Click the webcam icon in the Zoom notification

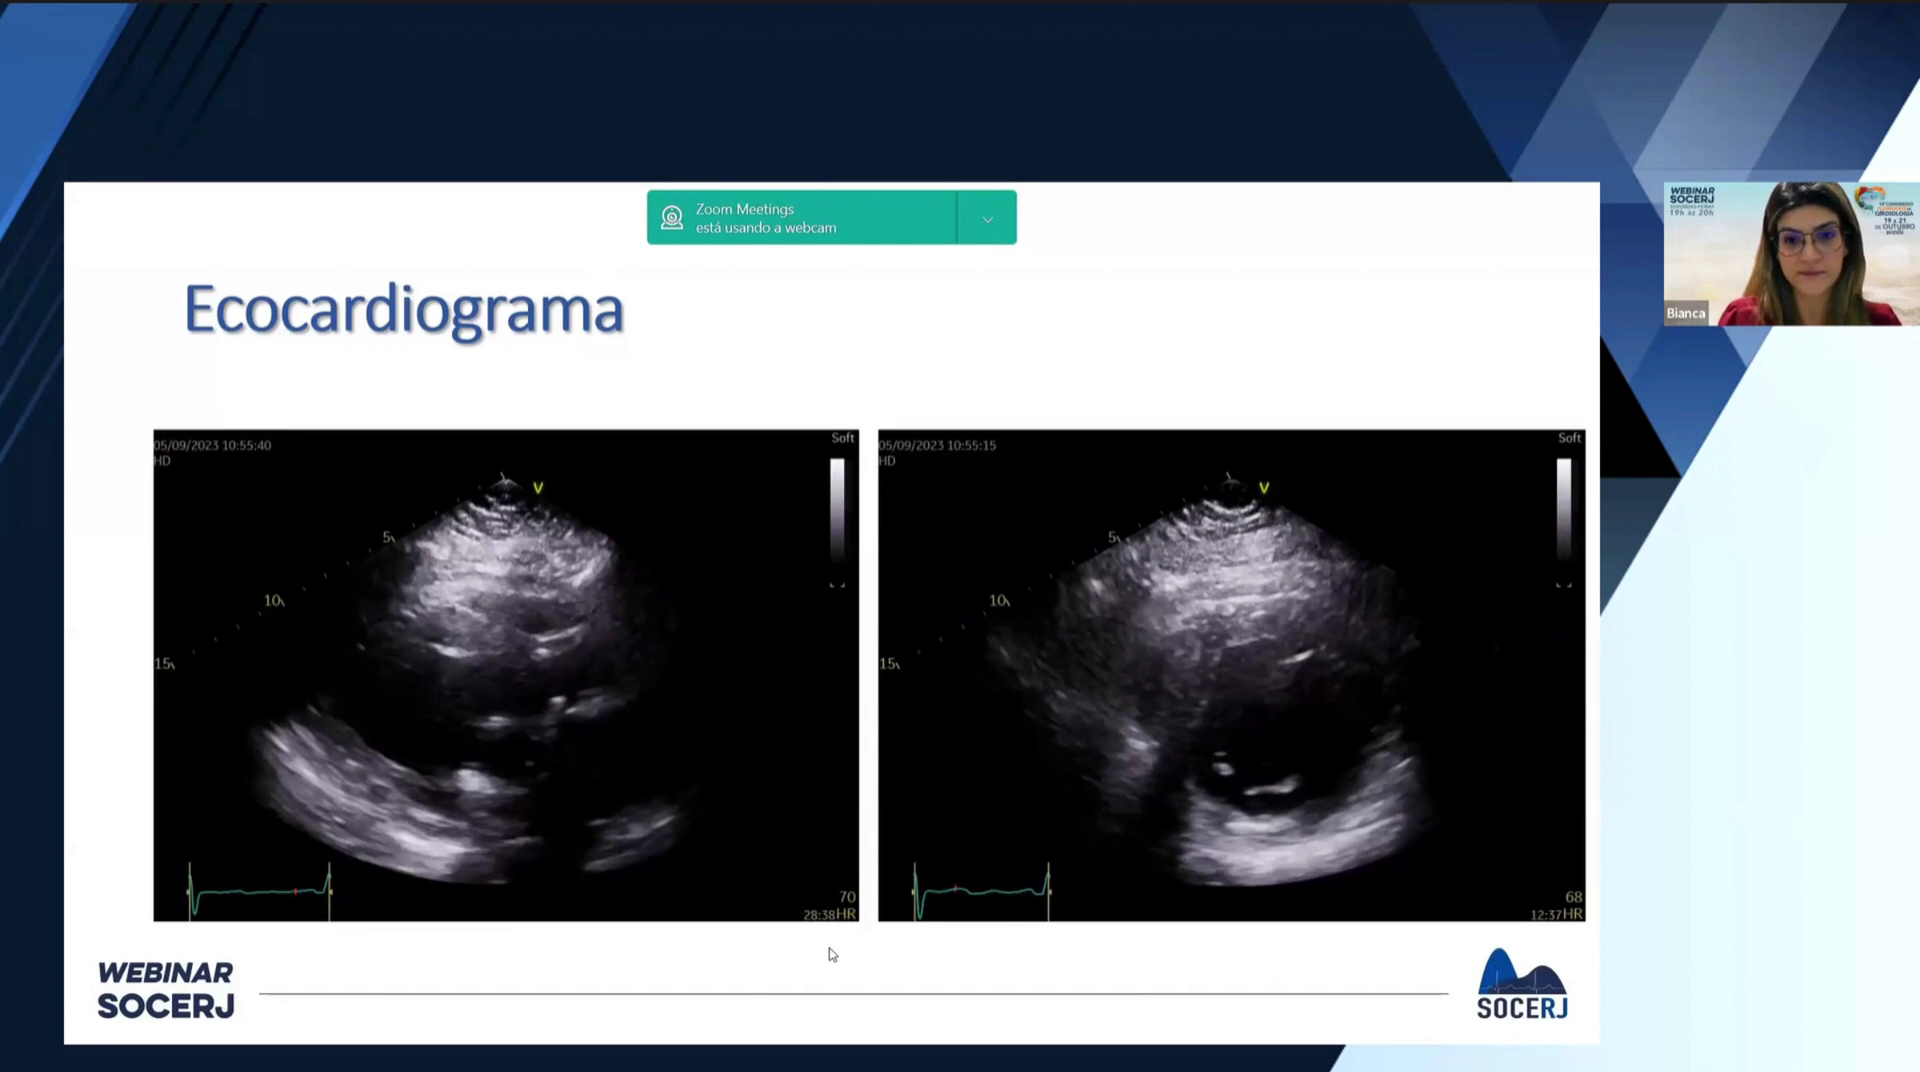pyautogui.click(x=672, y=217)
